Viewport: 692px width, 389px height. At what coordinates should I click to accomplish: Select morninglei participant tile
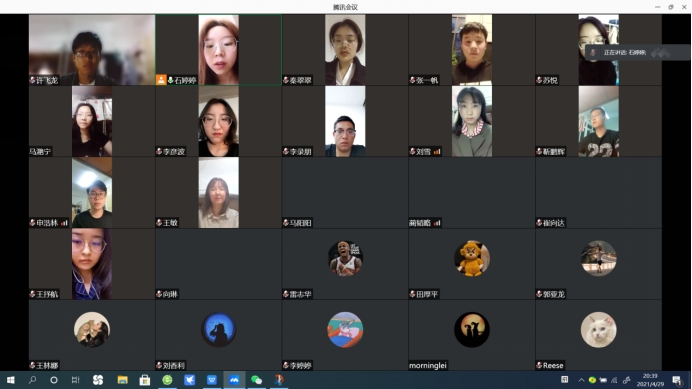point(472,335)
